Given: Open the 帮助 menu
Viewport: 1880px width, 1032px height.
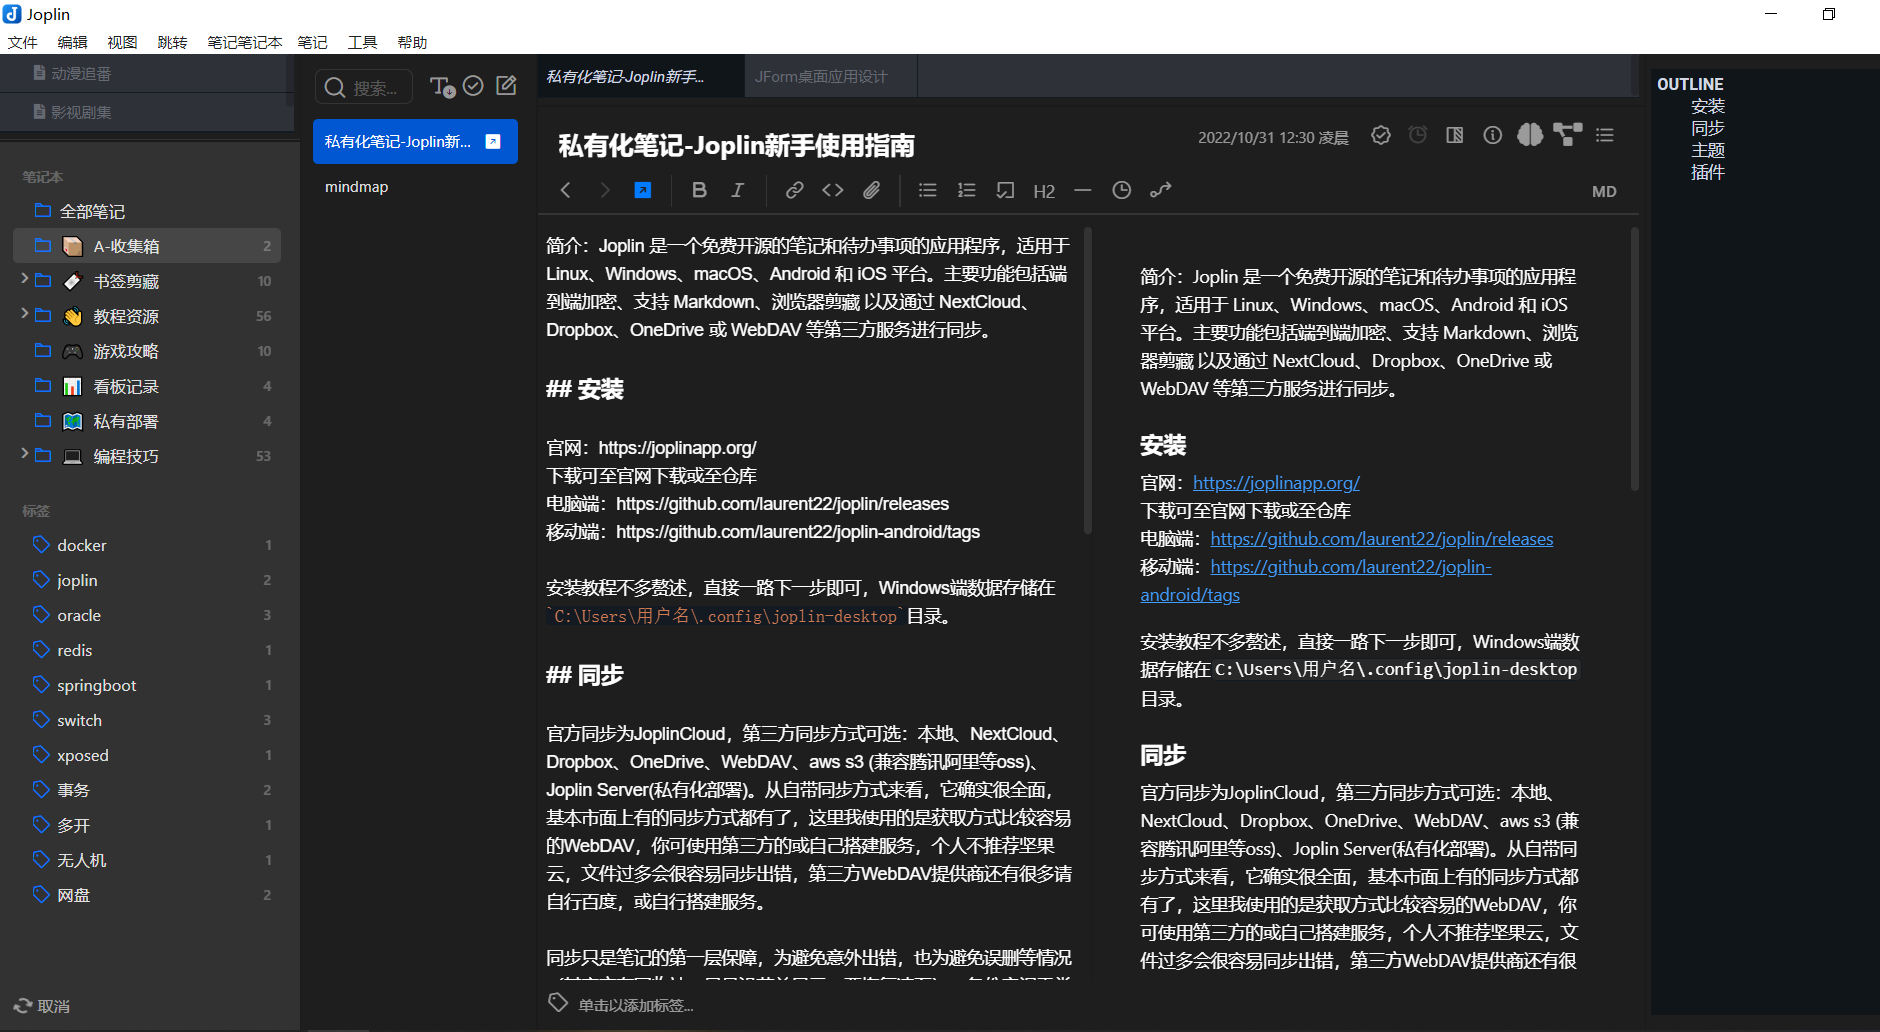Looking at the screenshot, I should click(412, 42).
